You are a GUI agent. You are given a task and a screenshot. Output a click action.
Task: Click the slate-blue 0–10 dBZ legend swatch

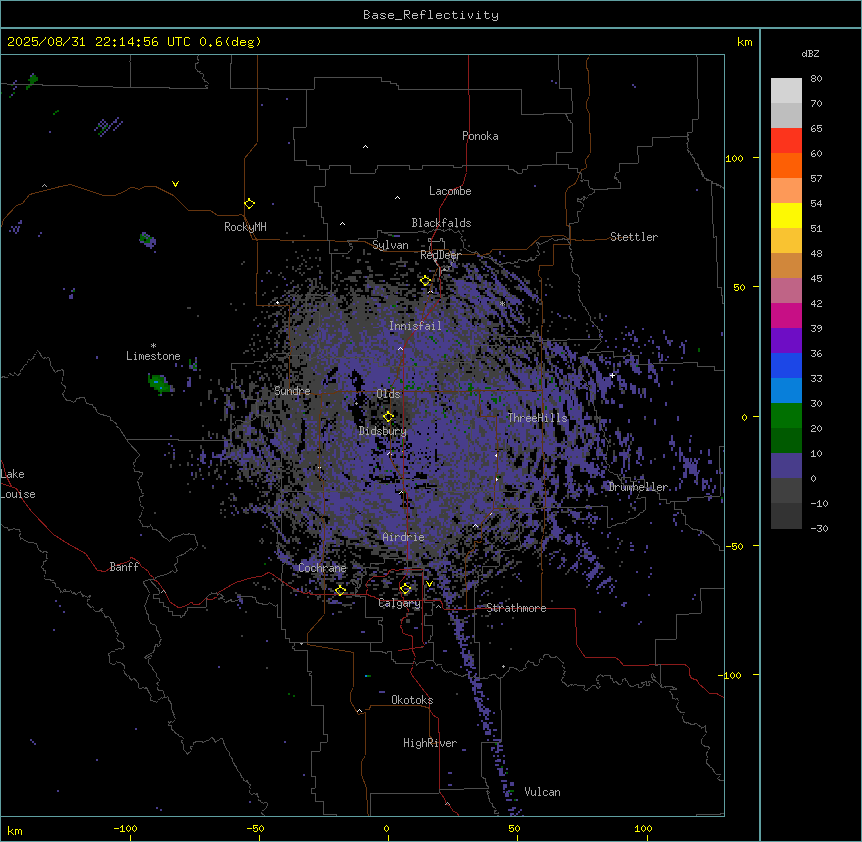click(786, 466)
